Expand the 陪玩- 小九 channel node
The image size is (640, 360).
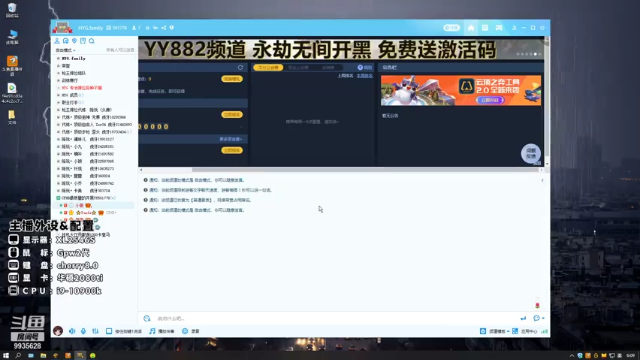click(x=58, y=147)
